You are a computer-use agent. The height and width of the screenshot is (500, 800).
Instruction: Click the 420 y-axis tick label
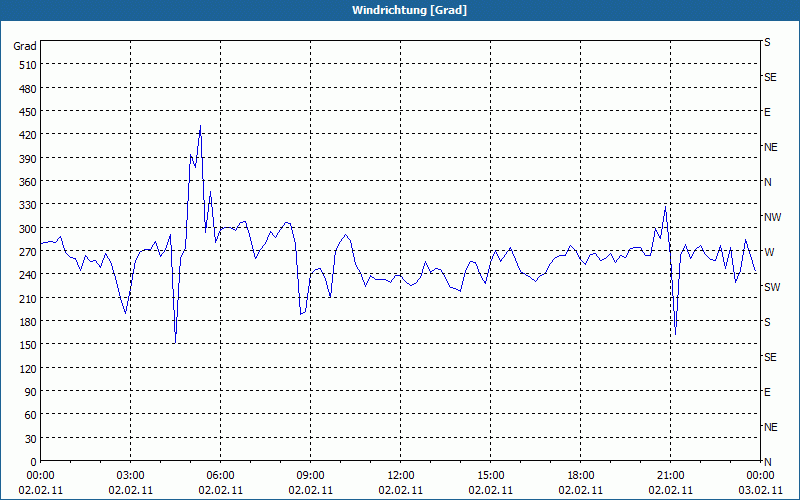click(x=28, y=136)
